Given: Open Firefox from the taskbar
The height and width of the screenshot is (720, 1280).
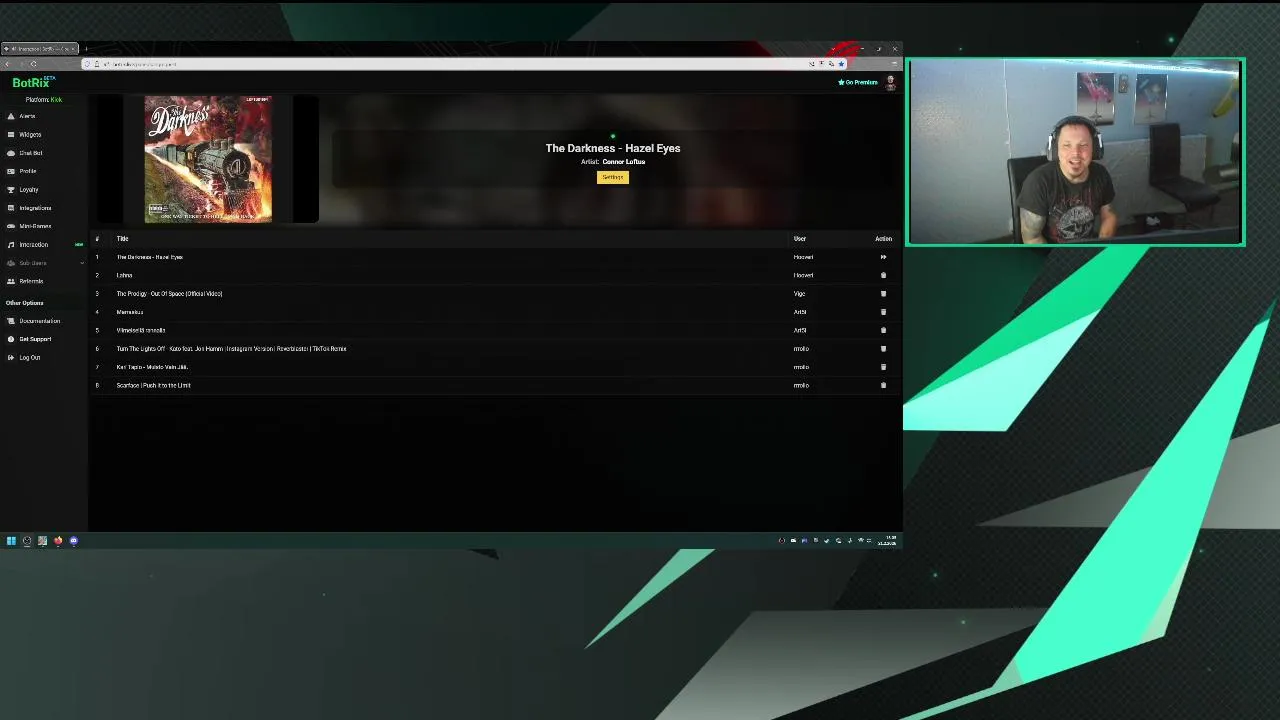Looking at the screenshot, I should pyautogui.click(x=58, y=541).
